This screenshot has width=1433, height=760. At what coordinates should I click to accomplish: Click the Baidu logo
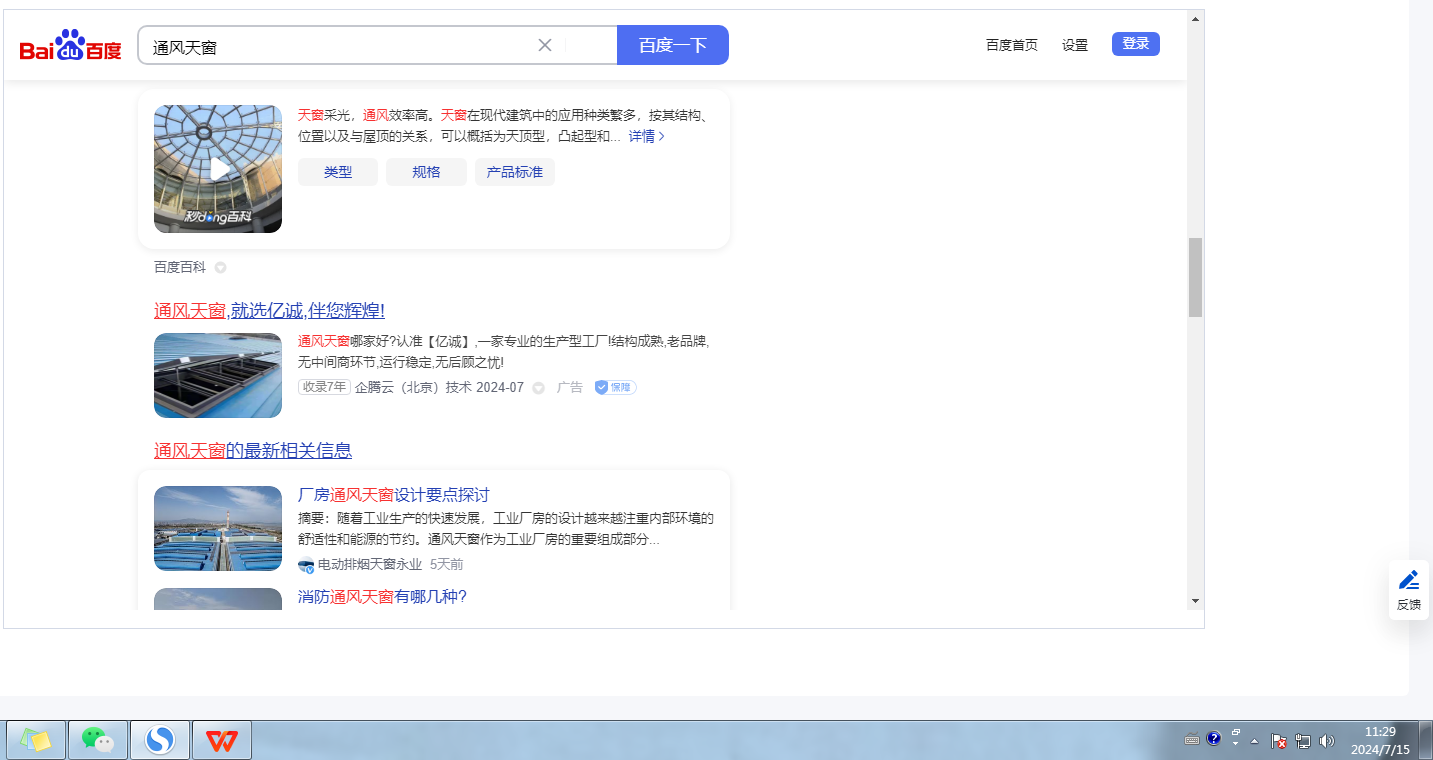click(70, 46)
